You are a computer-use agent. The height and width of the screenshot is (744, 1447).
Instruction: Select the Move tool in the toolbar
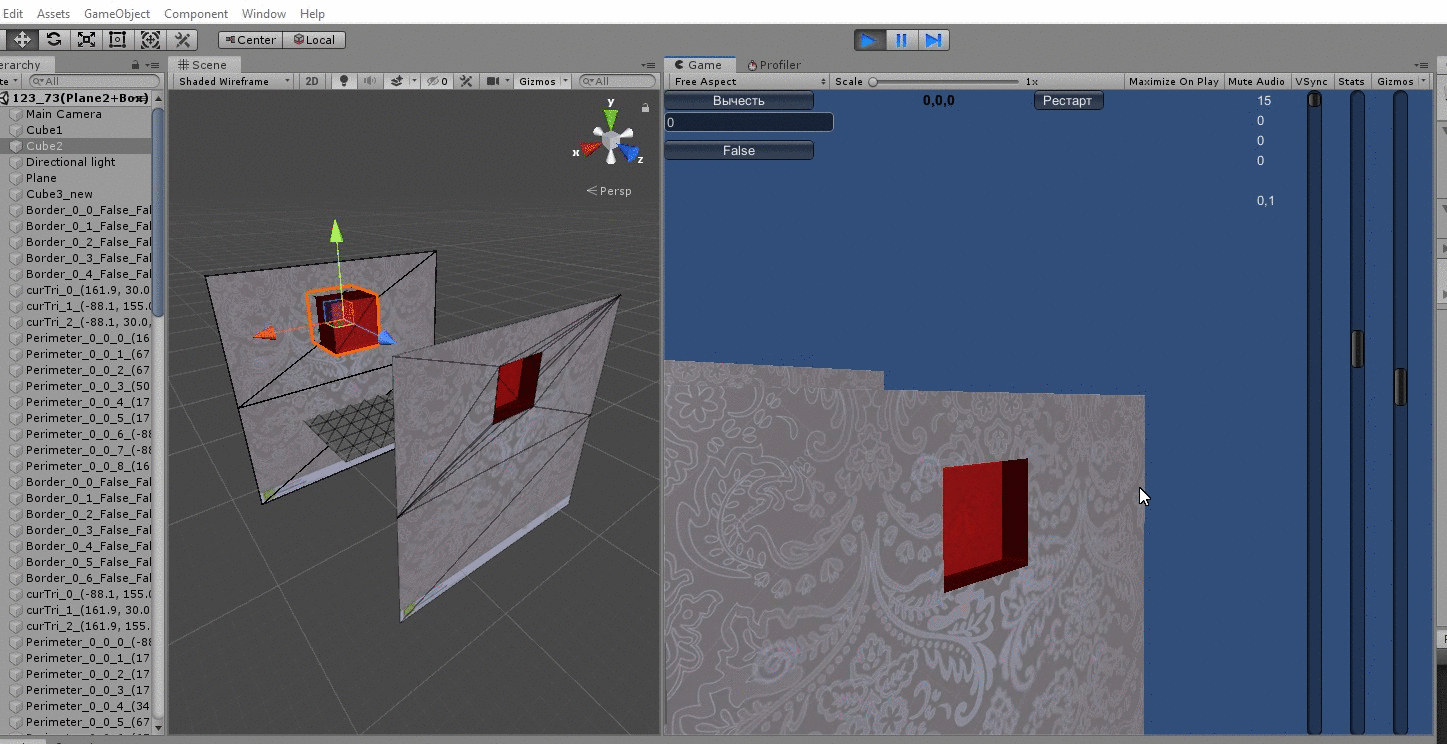[x=22, y=40]
